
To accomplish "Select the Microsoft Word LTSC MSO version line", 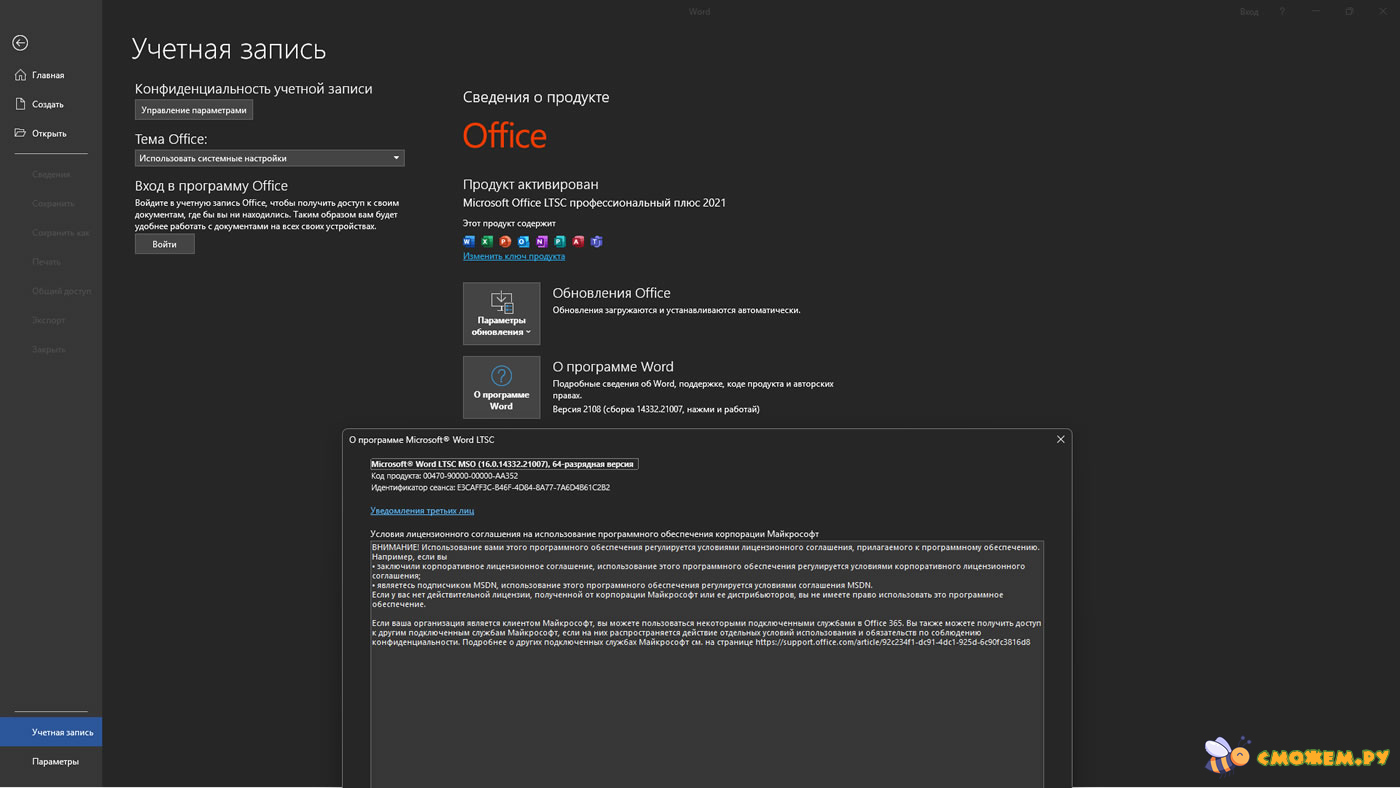I will coord(504,464).
